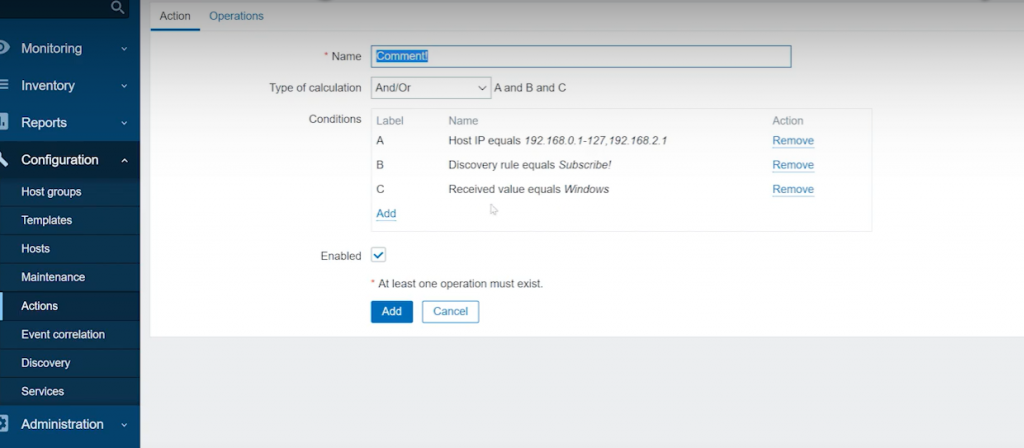This screenshot has height=448, width=1024.
Task: Remove condition C Received value
Action: point(792,189)
